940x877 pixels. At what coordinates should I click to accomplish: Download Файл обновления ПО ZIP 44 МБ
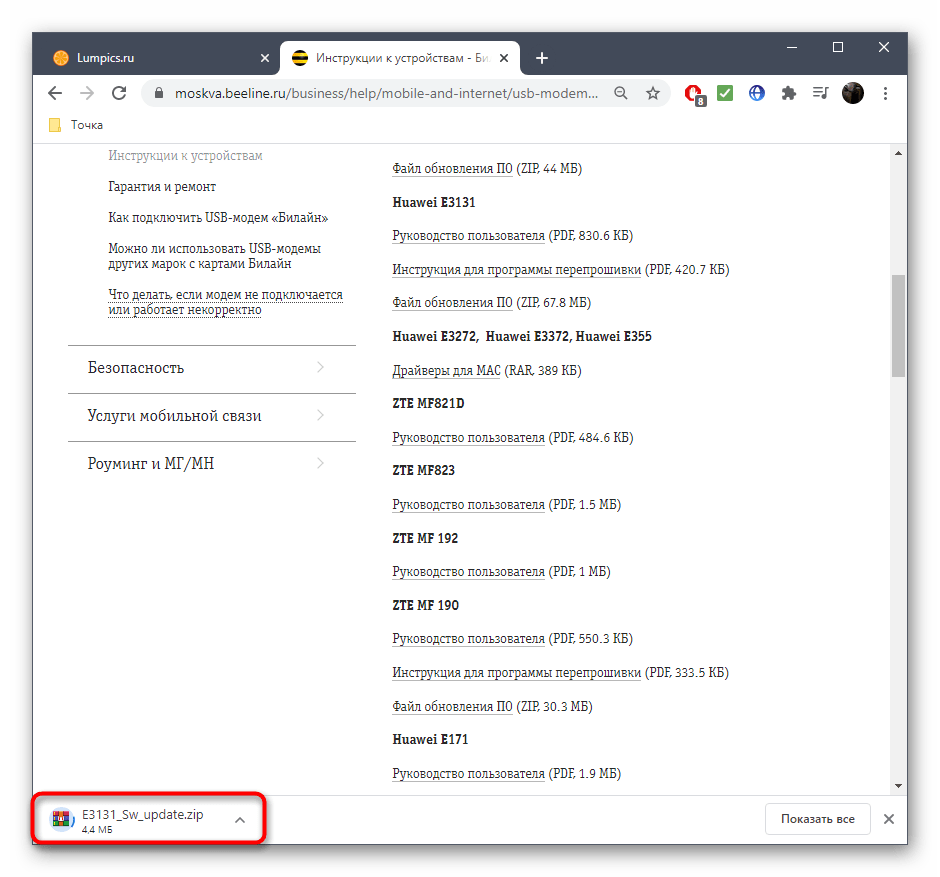pos(452,168)
